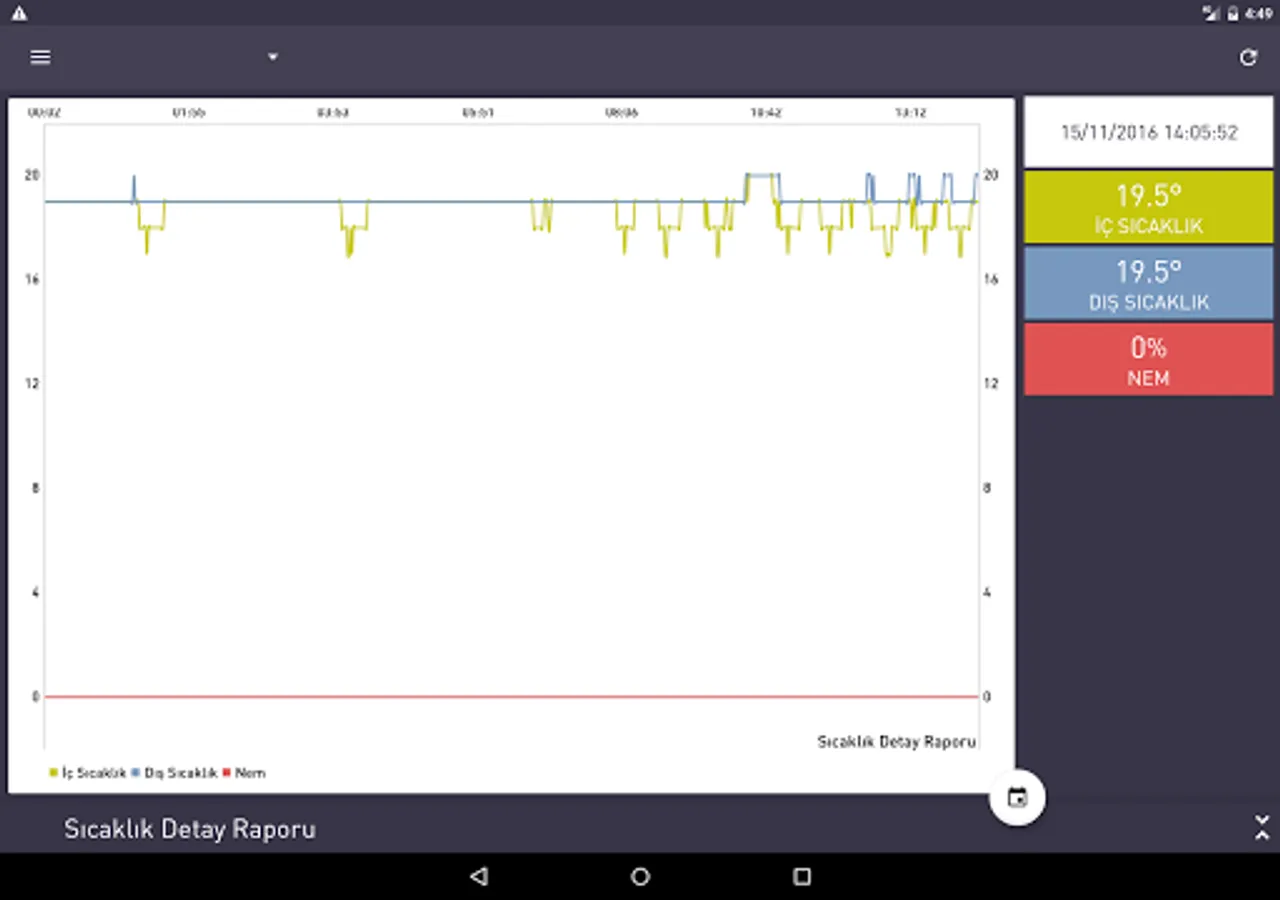Select the İÇ SICAKLIK 19.5° card
Image resolution: width=1280 pixels, height=900 pixels.
click(x=1148, y=207)
